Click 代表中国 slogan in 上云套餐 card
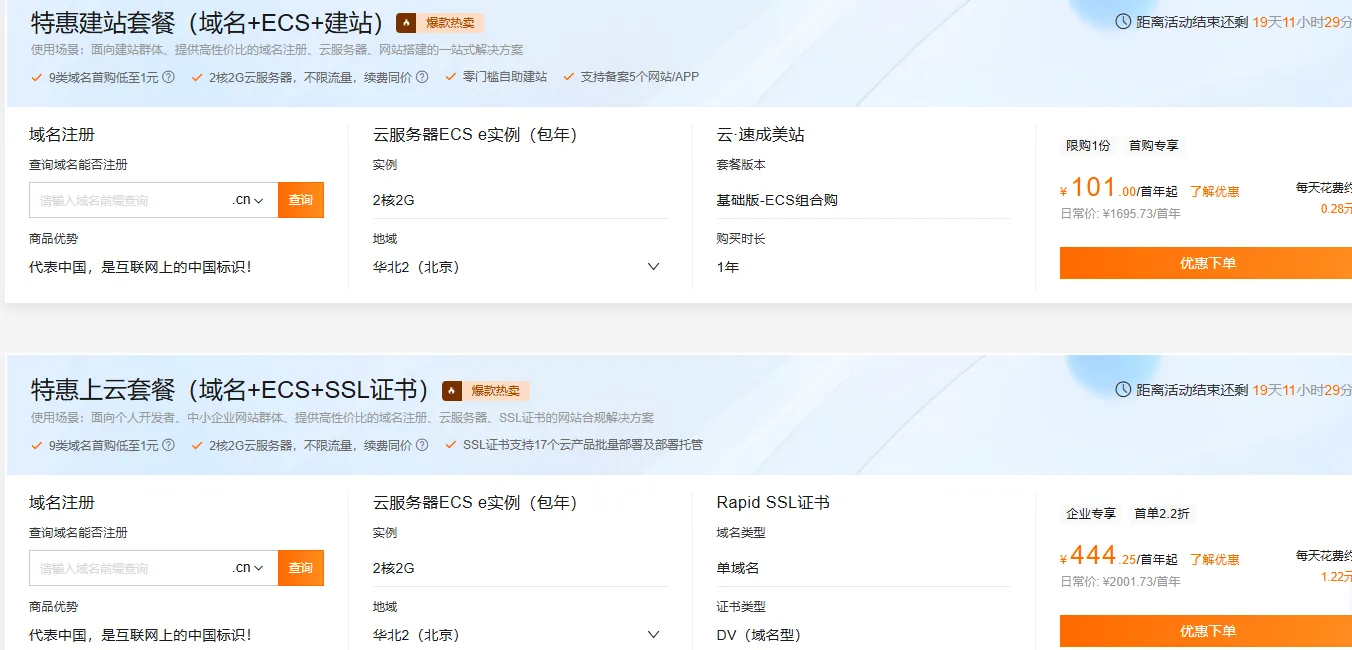Image resolution: width=1352 pixels, height=650 pixels. pyautogui.click(x=140, y=635)
